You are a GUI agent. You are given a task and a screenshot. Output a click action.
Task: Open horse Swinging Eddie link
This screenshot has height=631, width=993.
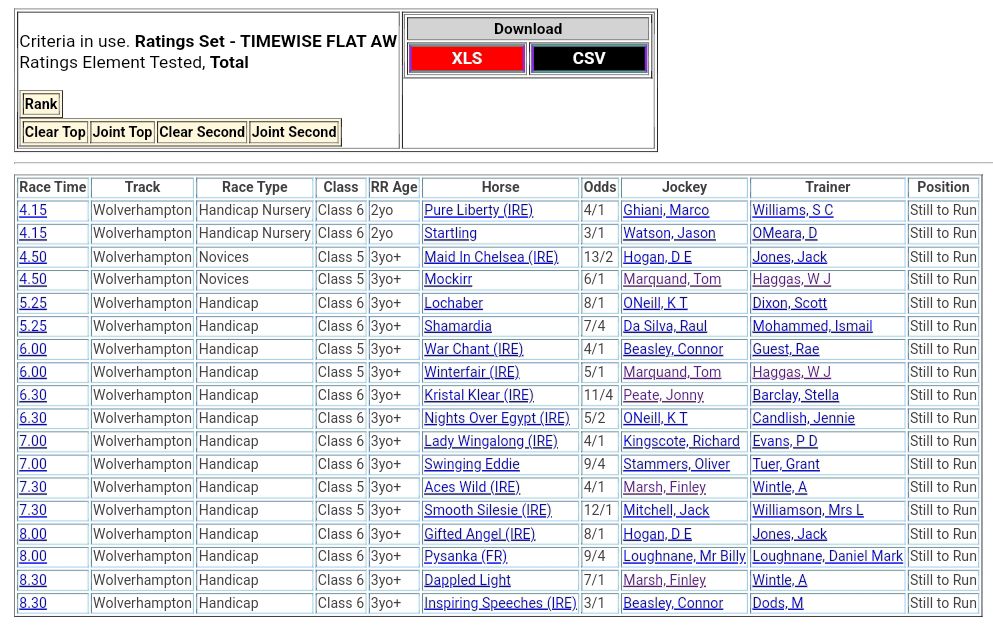tap(471, 464)
